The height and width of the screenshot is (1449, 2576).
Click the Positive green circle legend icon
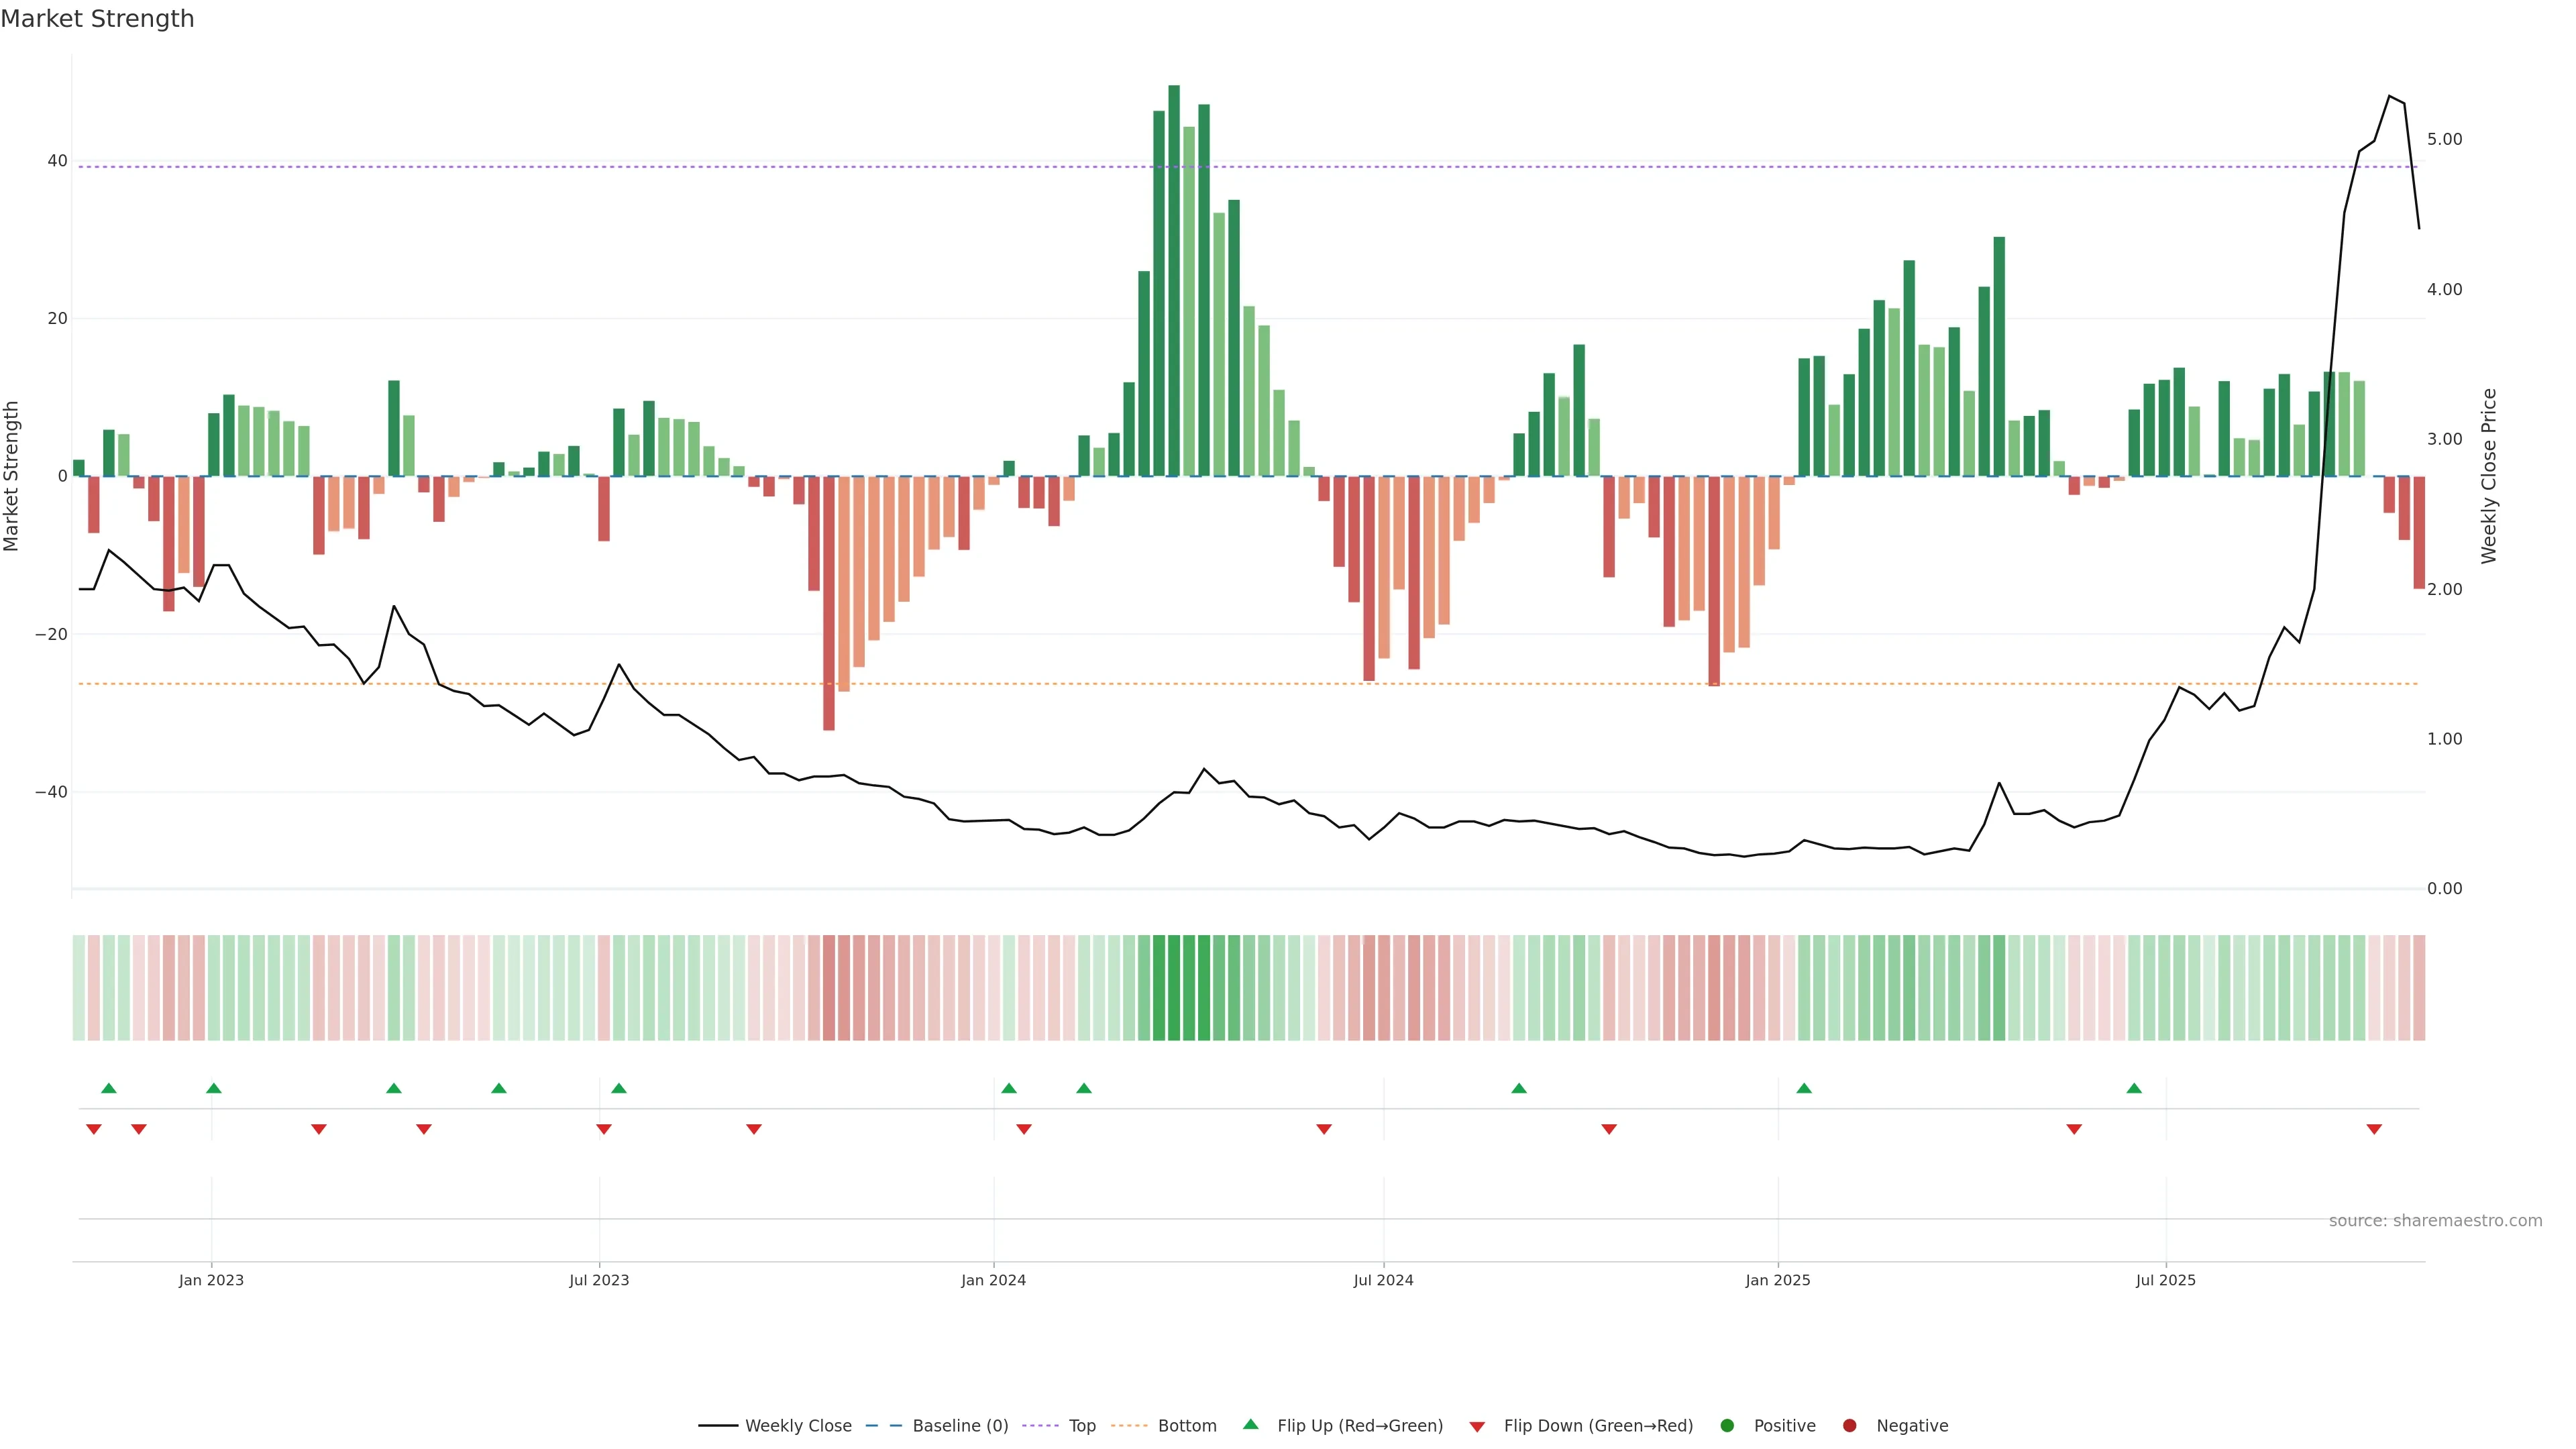click(x=1727, y=1426)
